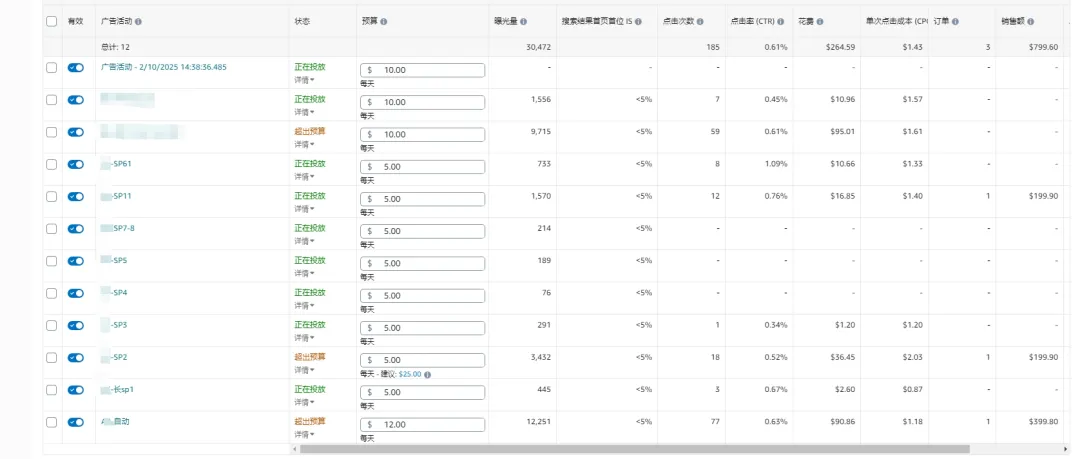Click the info icon beside 销售额 header
The height and width of the screenshot is (459, 1080).
[x=1030, y=22]
